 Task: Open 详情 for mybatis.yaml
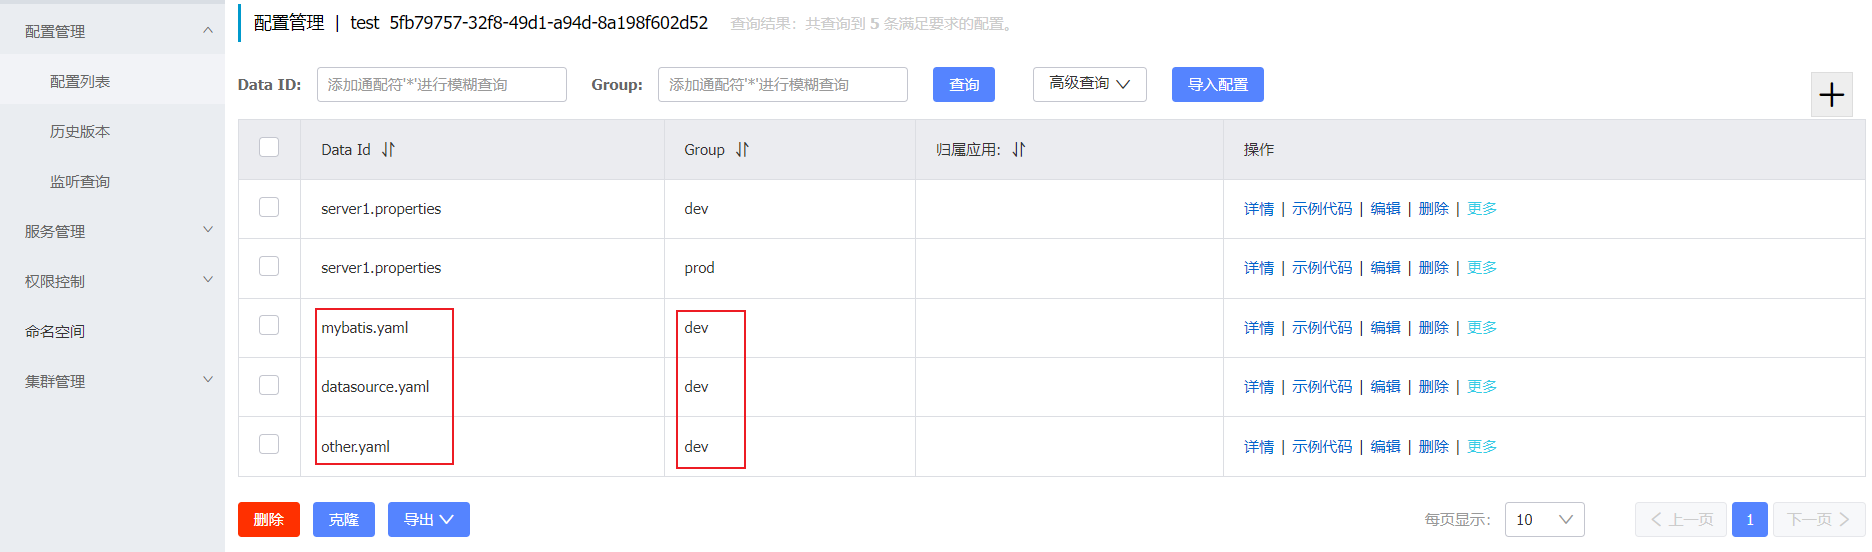point(1259,328)
